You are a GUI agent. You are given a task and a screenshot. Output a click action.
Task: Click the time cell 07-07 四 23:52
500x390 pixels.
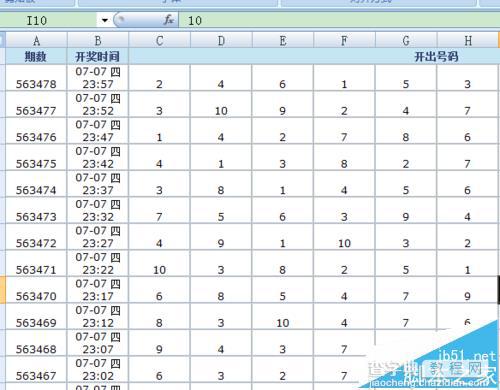click(98, 104)
